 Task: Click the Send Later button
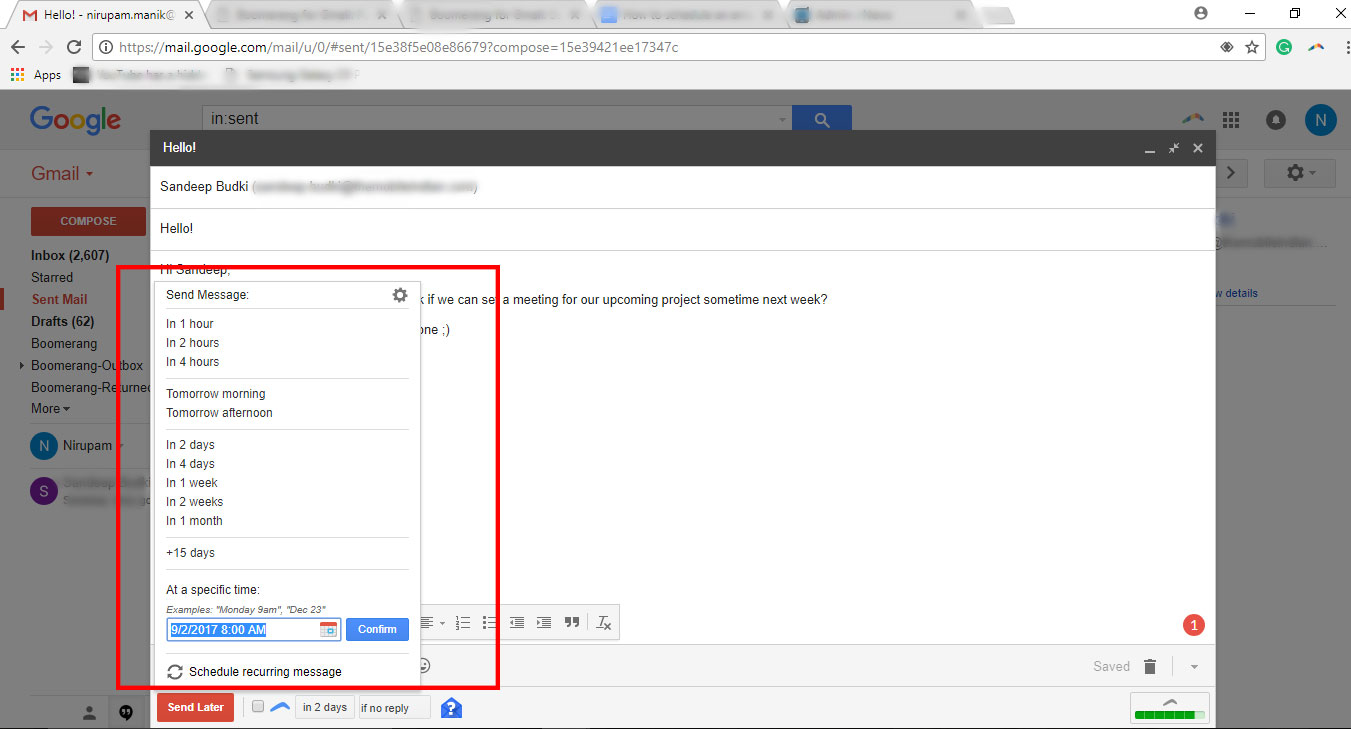[x=196, y=707]
